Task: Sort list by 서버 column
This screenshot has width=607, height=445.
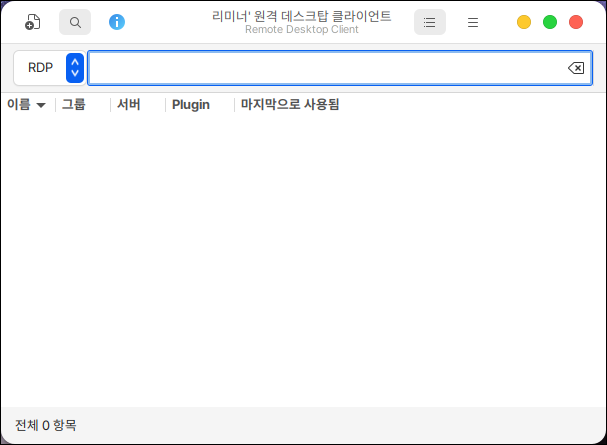Action: click(x=128, y=104)
